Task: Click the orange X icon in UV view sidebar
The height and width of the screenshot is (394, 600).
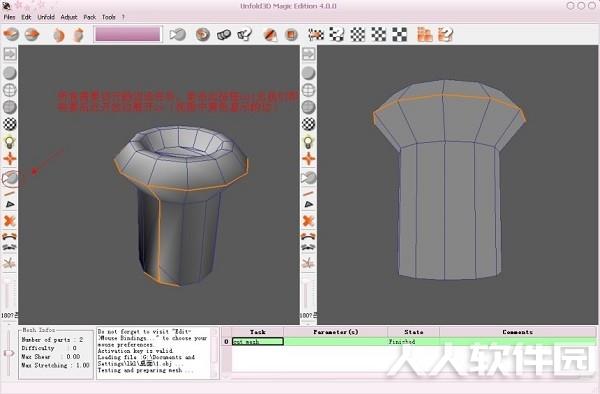Action: (x=308, y=221)
